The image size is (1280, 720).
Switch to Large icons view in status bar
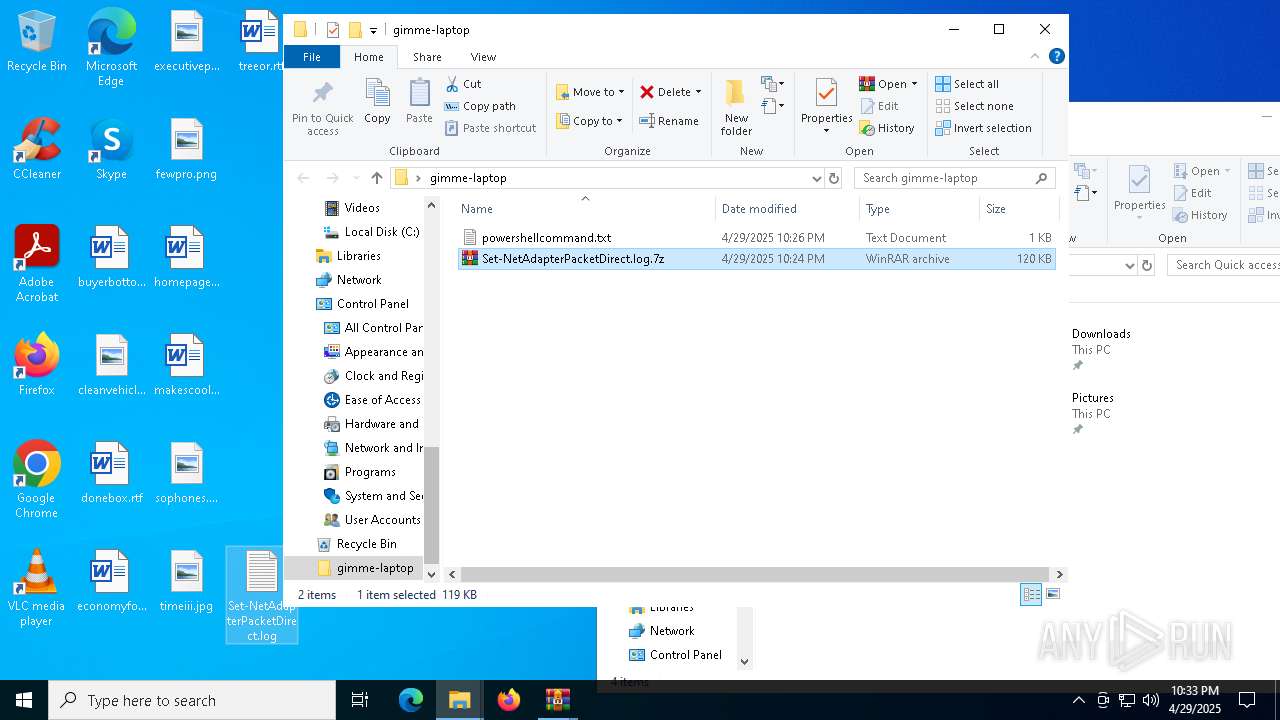[x=1052, y=594]
